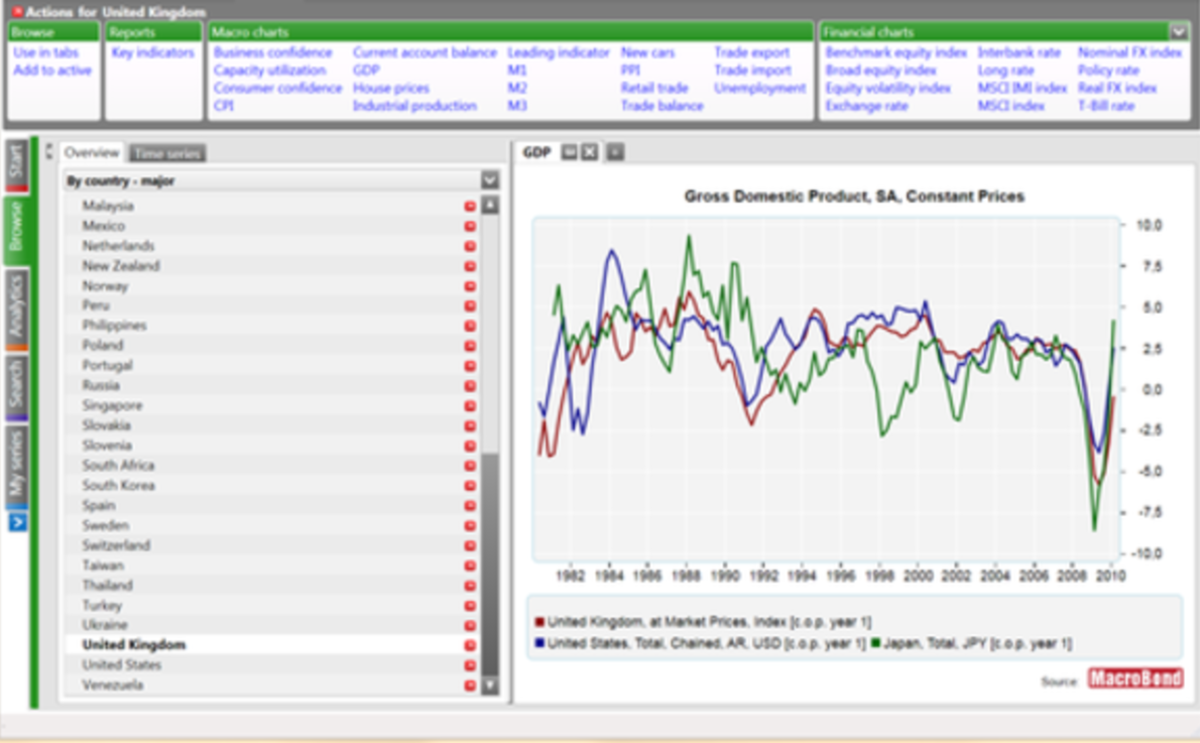Switch to the Time series tab
The image size is (1200, 743).
click(167, 154)
